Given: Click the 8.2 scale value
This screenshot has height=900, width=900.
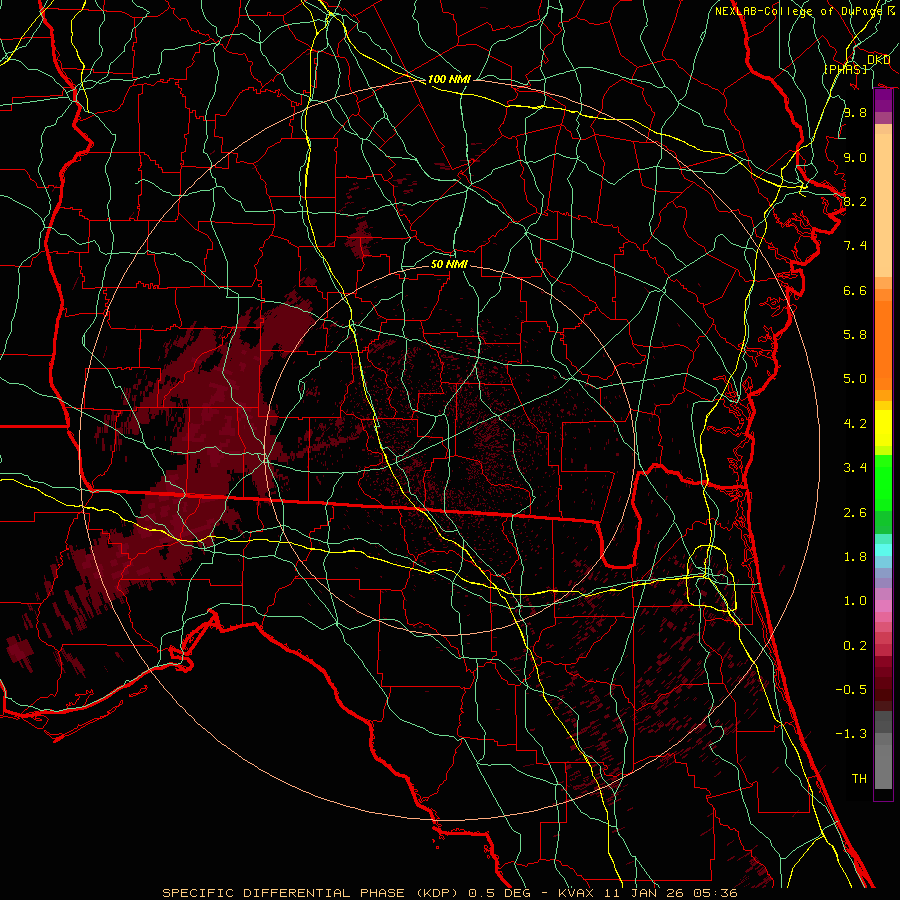Looking at the screenshot, I should point(855,201).
